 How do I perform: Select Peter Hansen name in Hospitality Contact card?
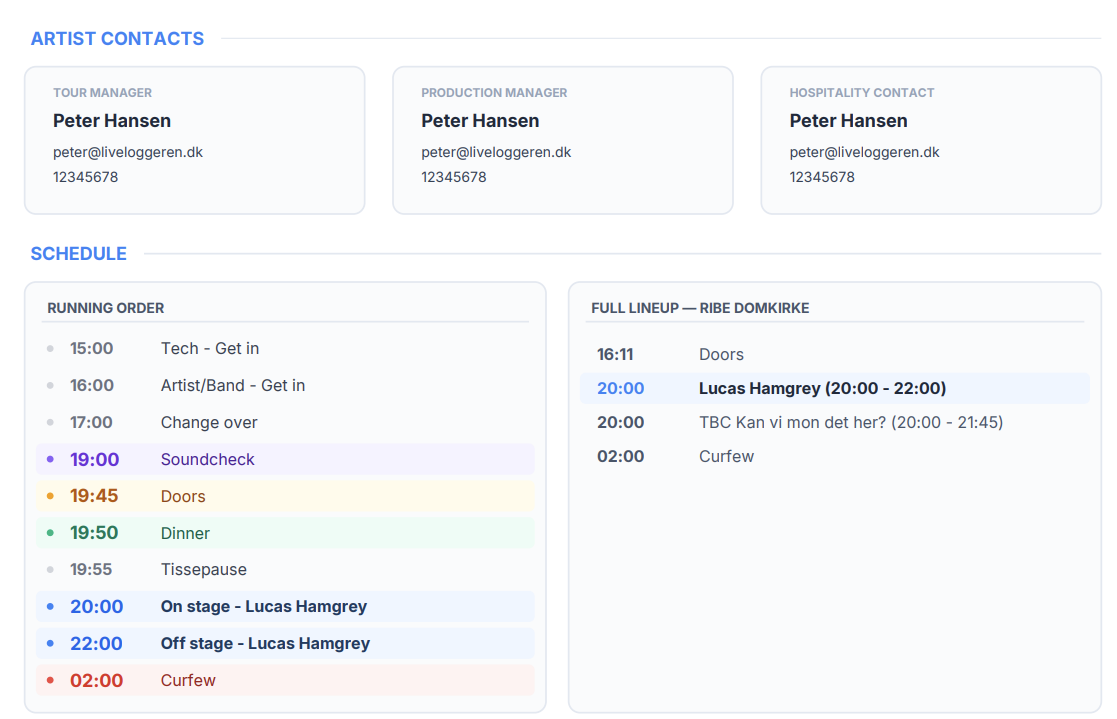coord(848,121)
